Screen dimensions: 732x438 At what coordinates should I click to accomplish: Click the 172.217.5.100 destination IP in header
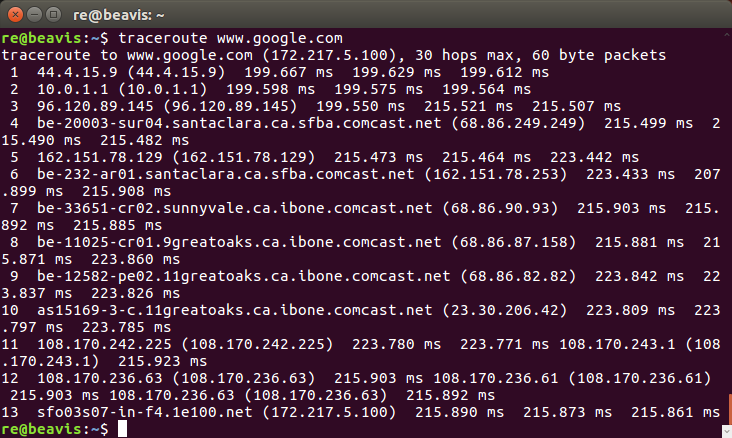pos(330,55)
